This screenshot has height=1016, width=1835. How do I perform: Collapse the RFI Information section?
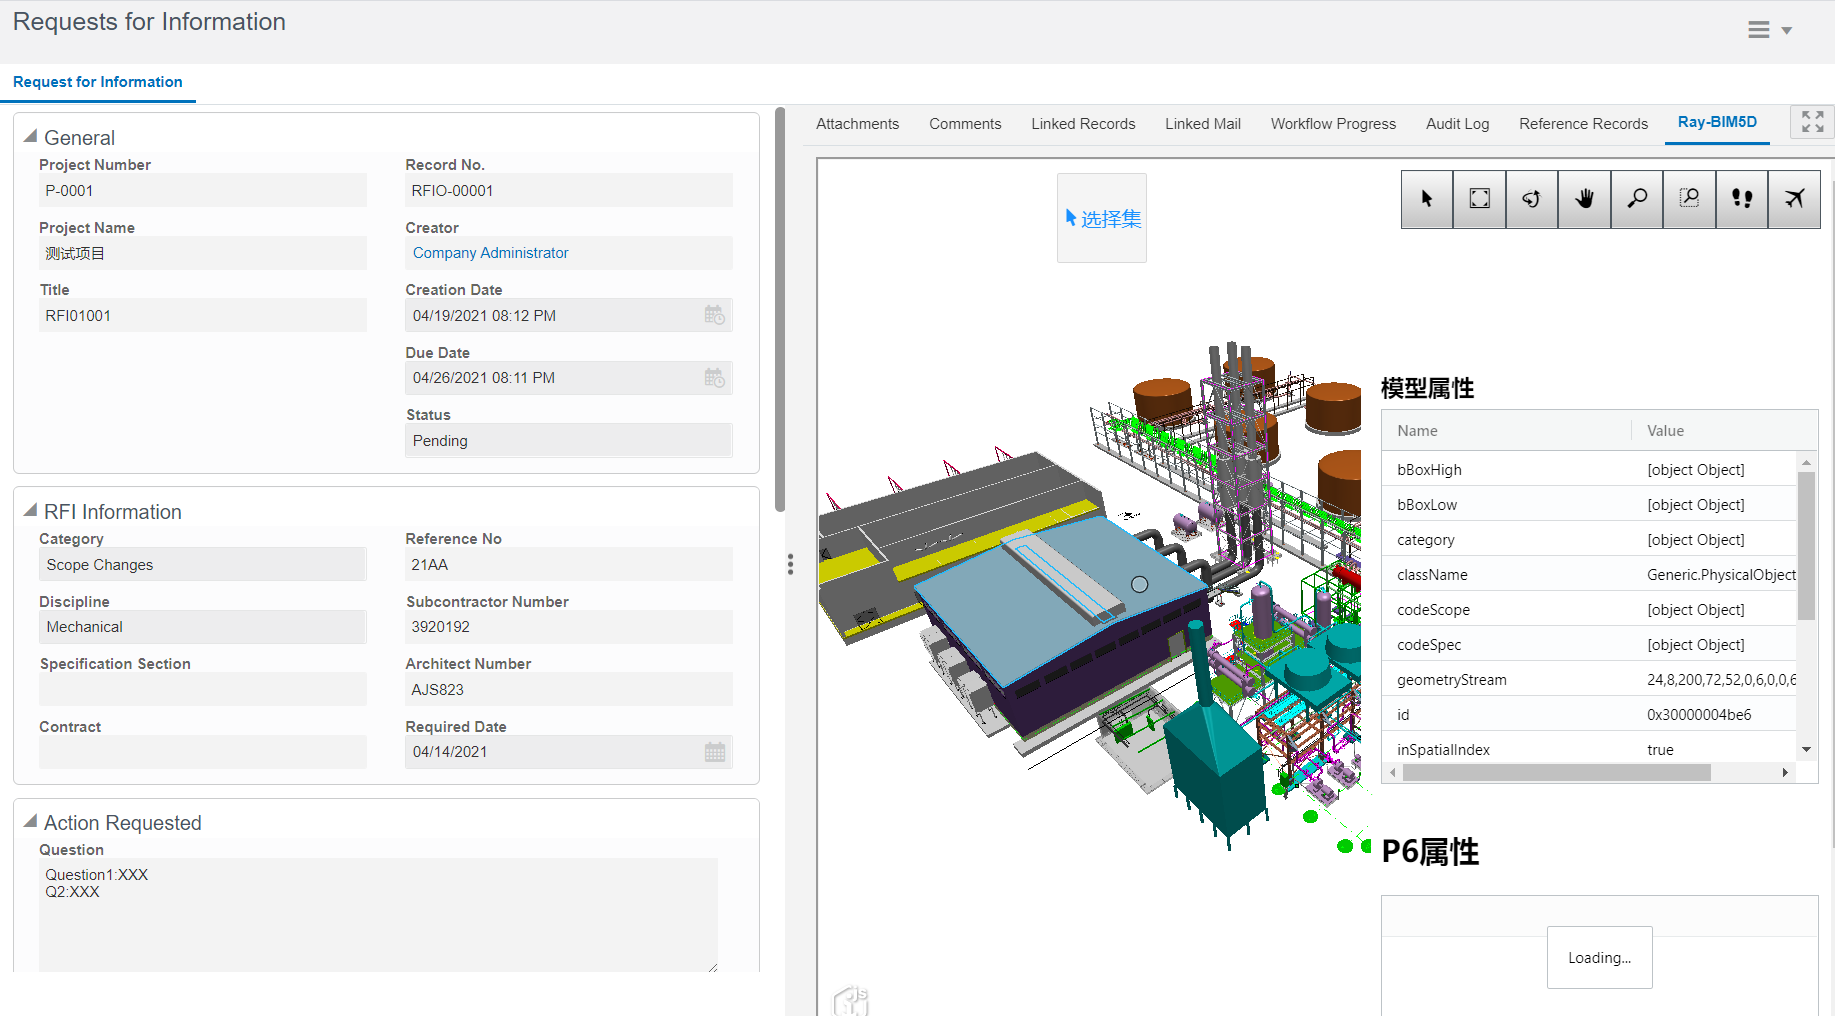31,511
